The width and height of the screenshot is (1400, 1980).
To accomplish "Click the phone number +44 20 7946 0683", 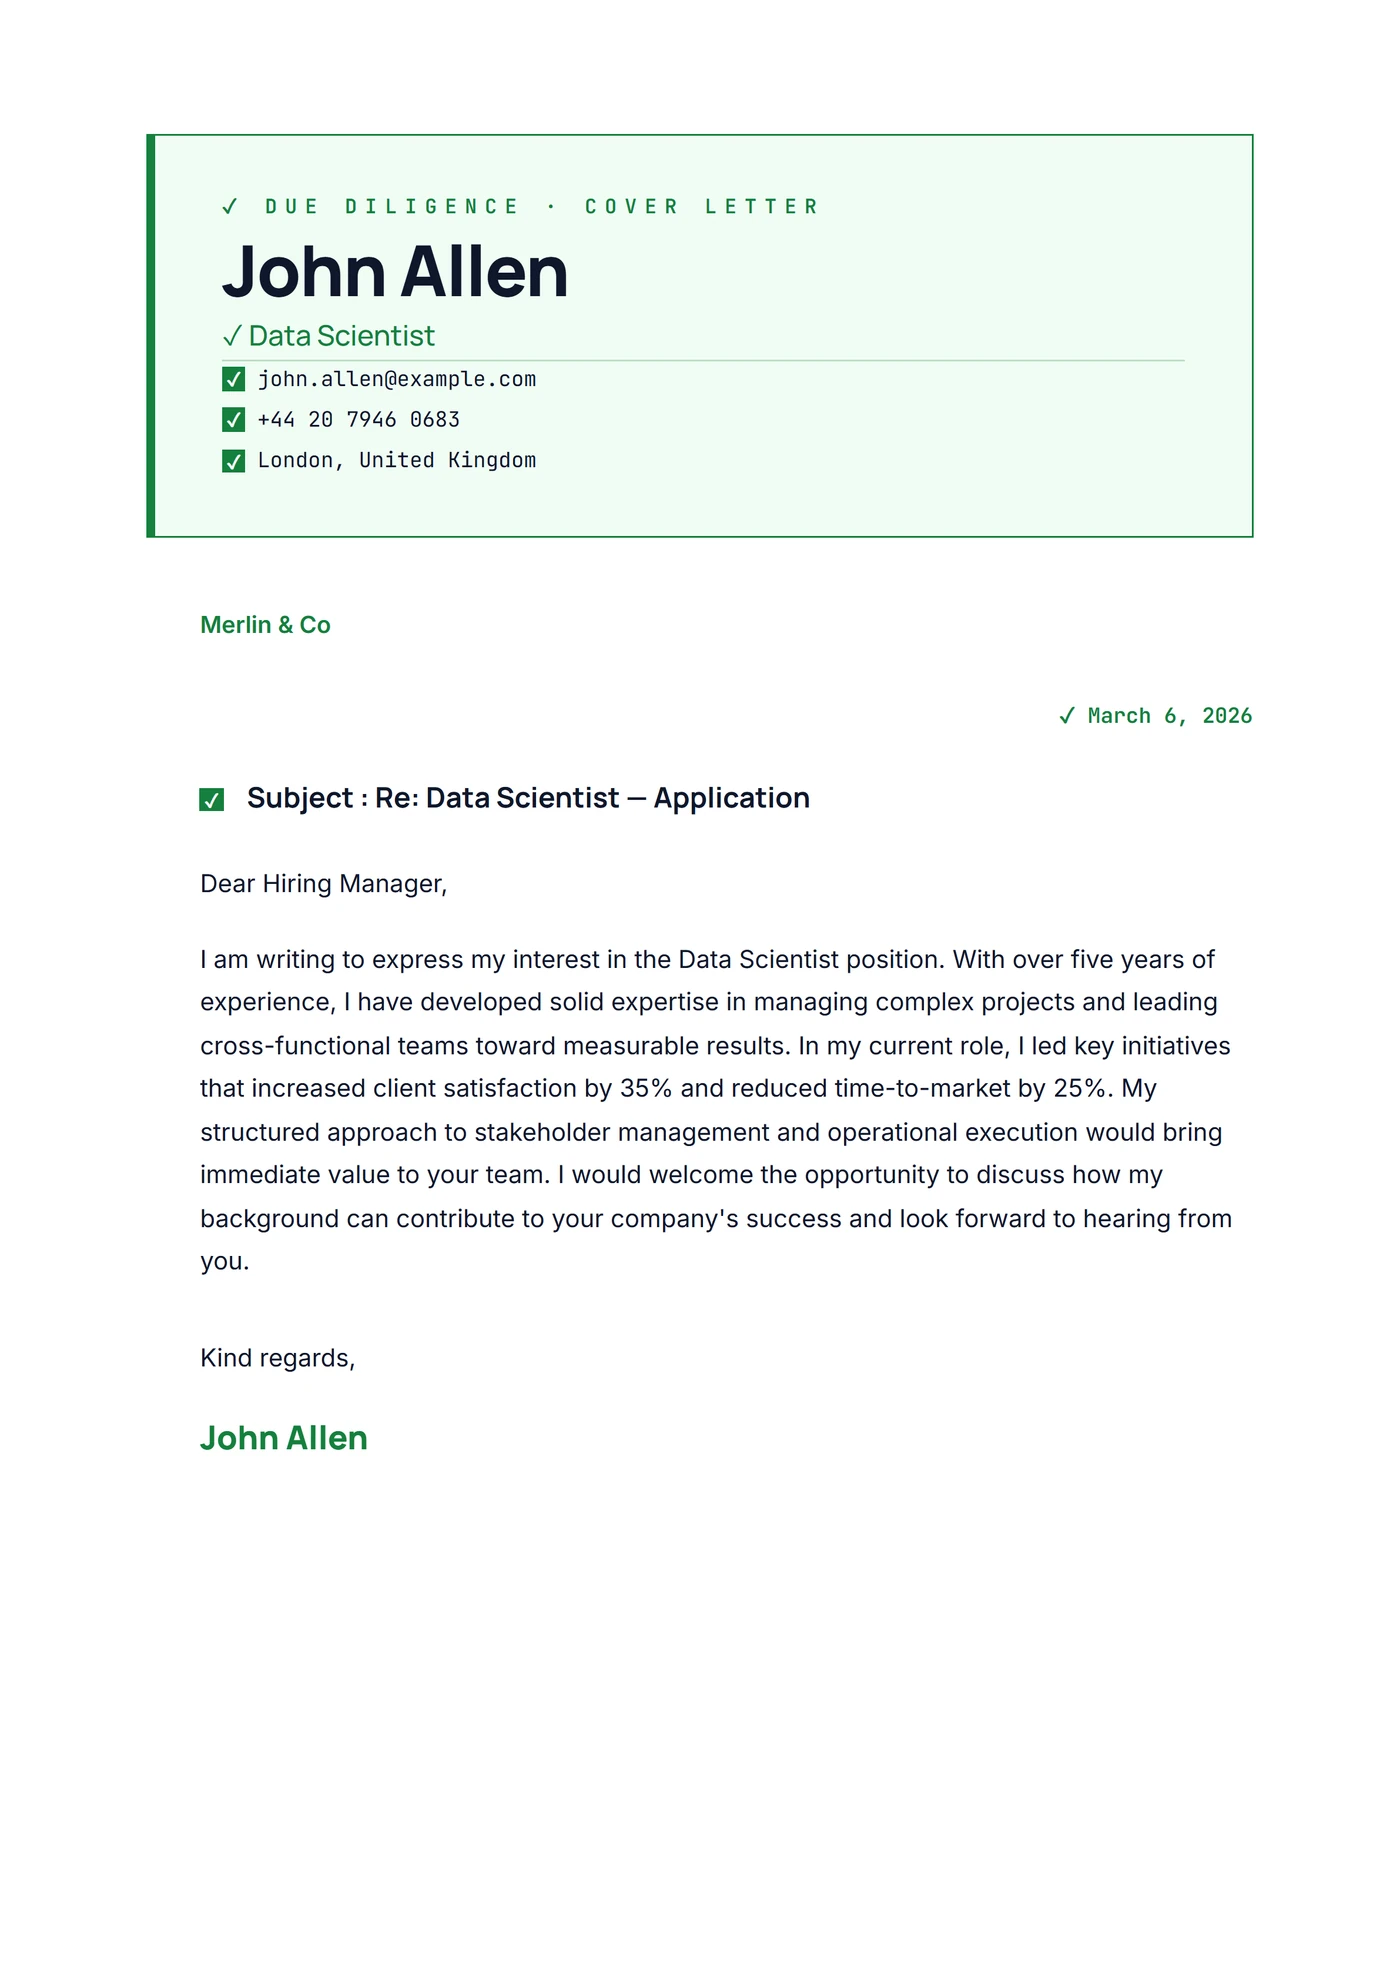I will 359,420.
